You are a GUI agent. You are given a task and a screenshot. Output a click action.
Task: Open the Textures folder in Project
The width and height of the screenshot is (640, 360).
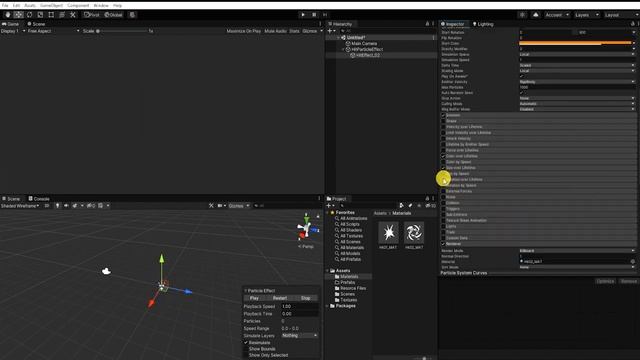coord(349,300)
